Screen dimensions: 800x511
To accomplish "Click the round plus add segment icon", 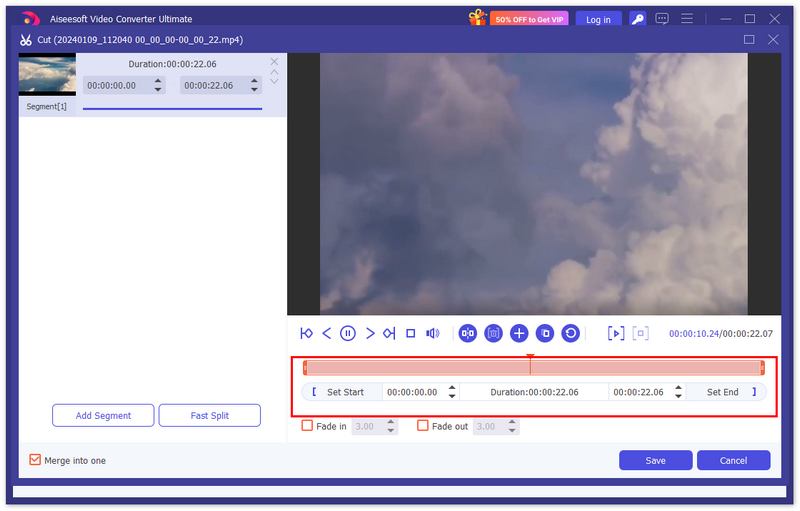I will (x=519, y=334).
